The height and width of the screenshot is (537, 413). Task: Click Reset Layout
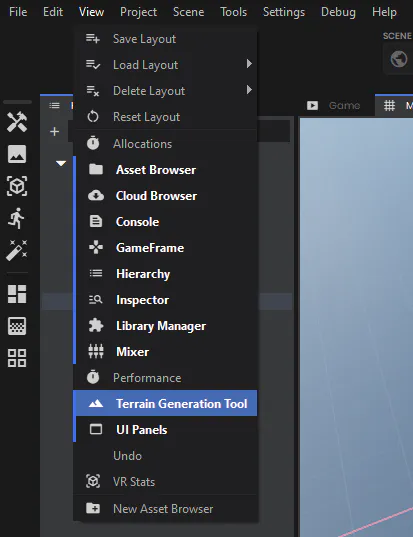click(x=165, y=117)
